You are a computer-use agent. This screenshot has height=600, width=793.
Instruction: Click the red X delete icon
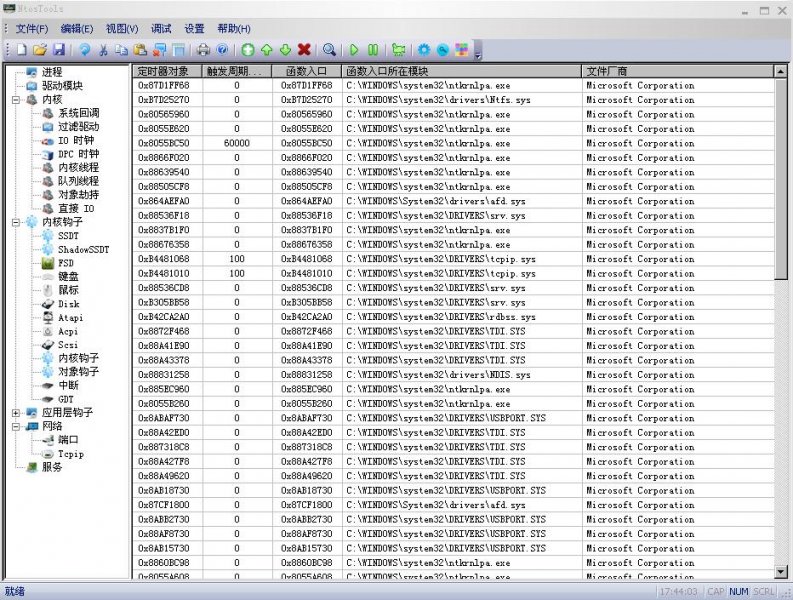[x=304, y=50]
